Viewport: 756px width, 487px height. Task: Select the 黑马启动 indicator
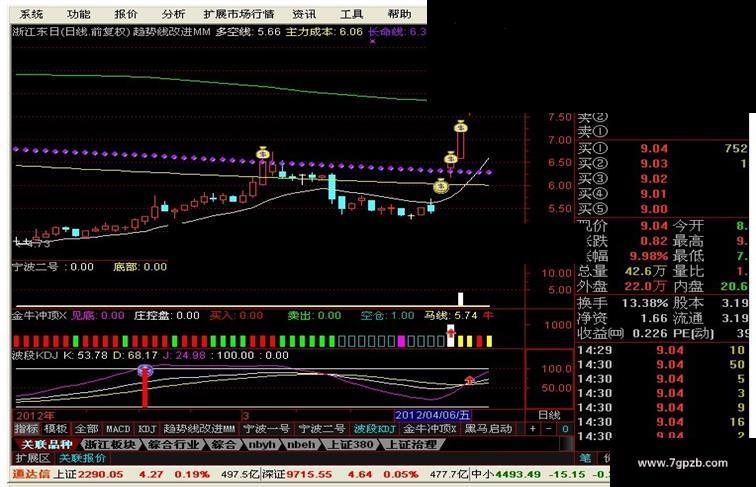click(488, 429)
